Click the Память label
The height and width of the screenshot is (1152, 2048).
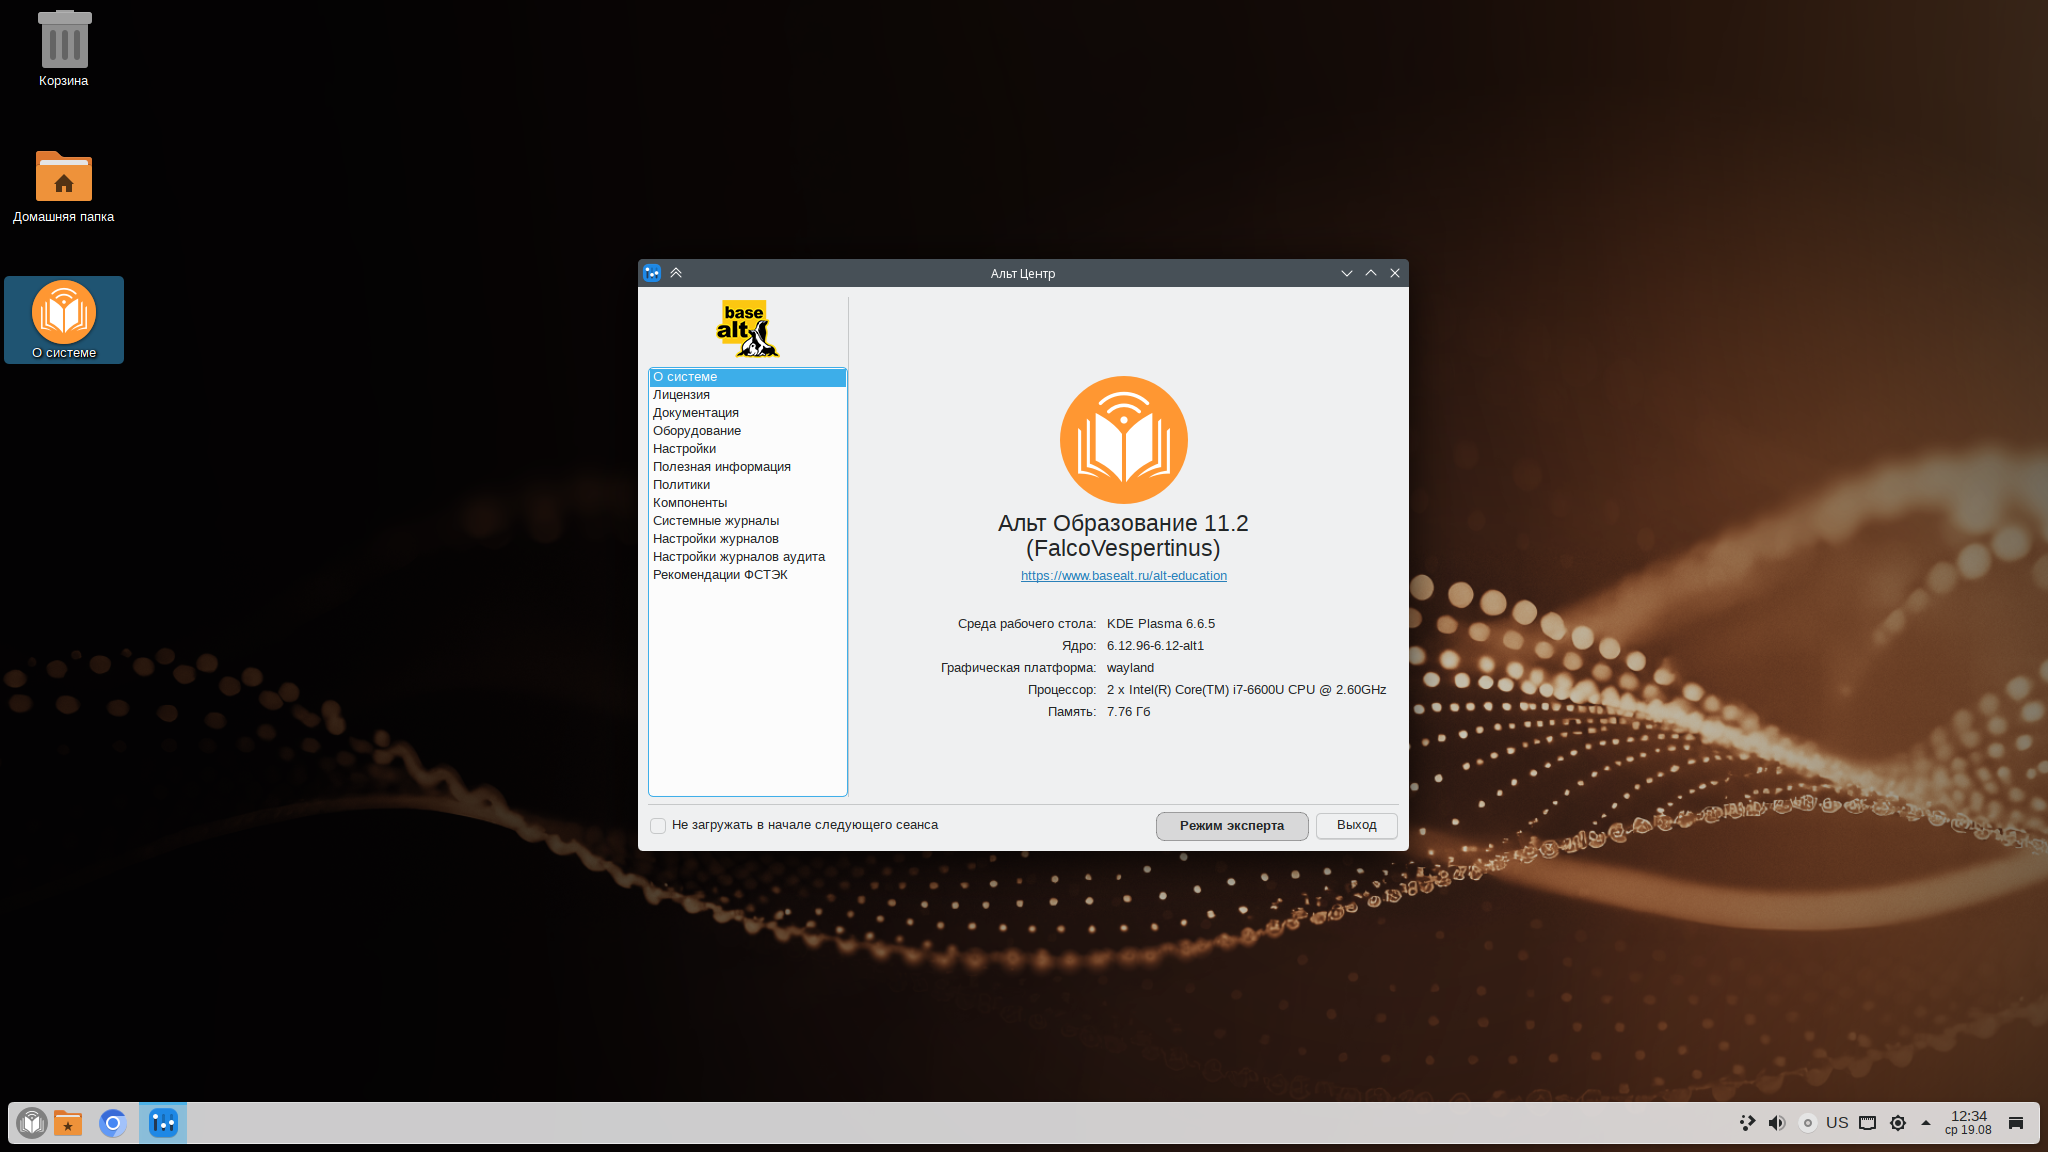pos(1072,712)
